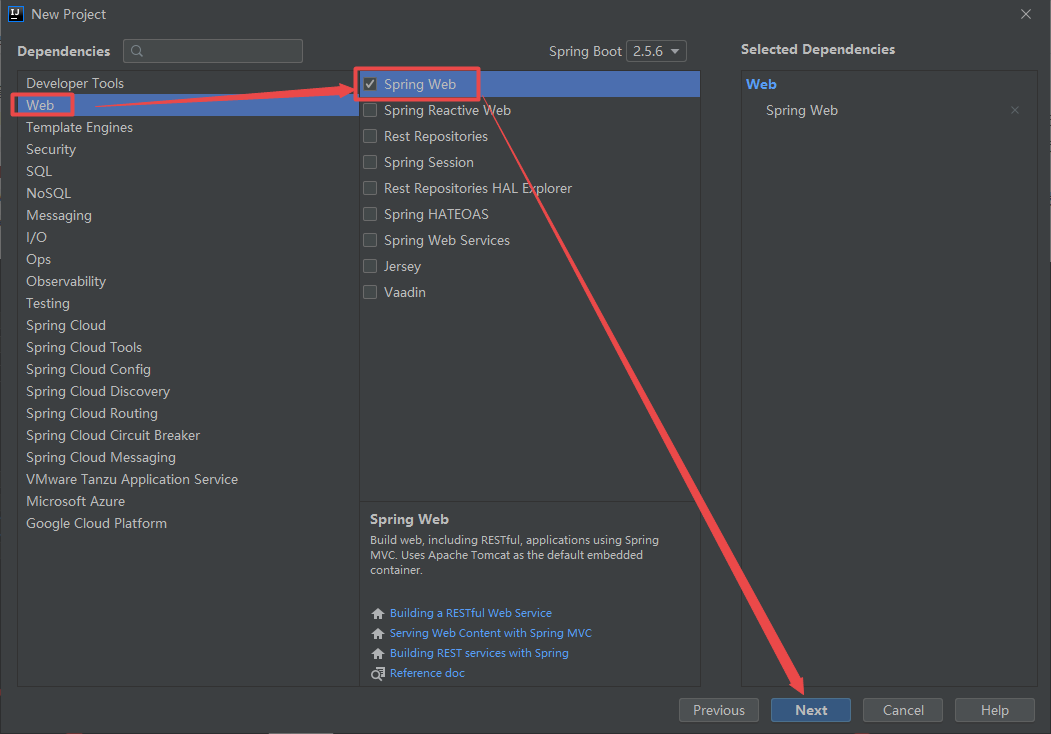1051x734 pixels.
Task: Open Building a RESTful Web Service link
Action: pyautogui.click(x=471, y=613)
